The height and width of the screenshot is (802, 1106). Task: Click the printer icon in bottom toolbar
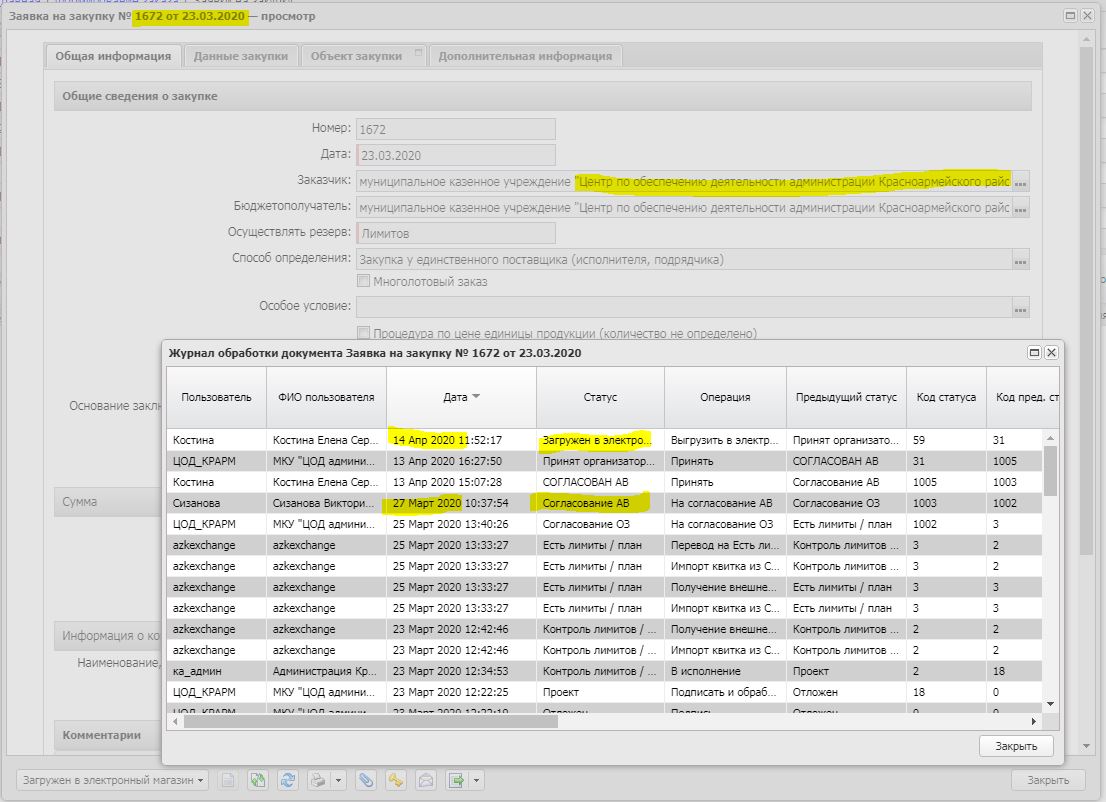point(318,780)
